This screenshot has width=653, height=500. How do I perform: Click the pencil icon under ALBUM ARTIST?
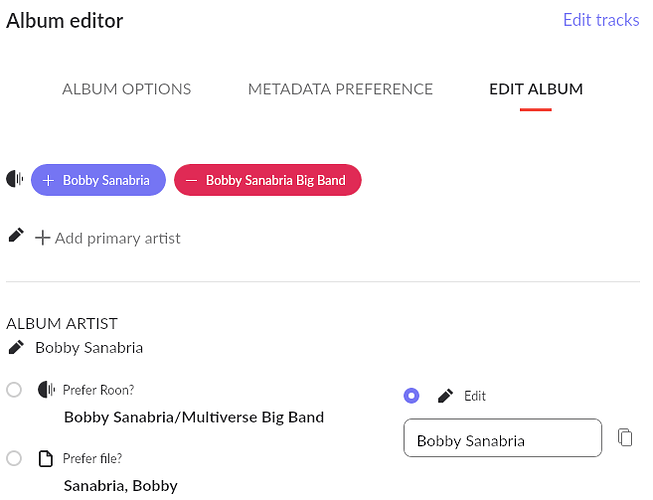click(15, 348)
